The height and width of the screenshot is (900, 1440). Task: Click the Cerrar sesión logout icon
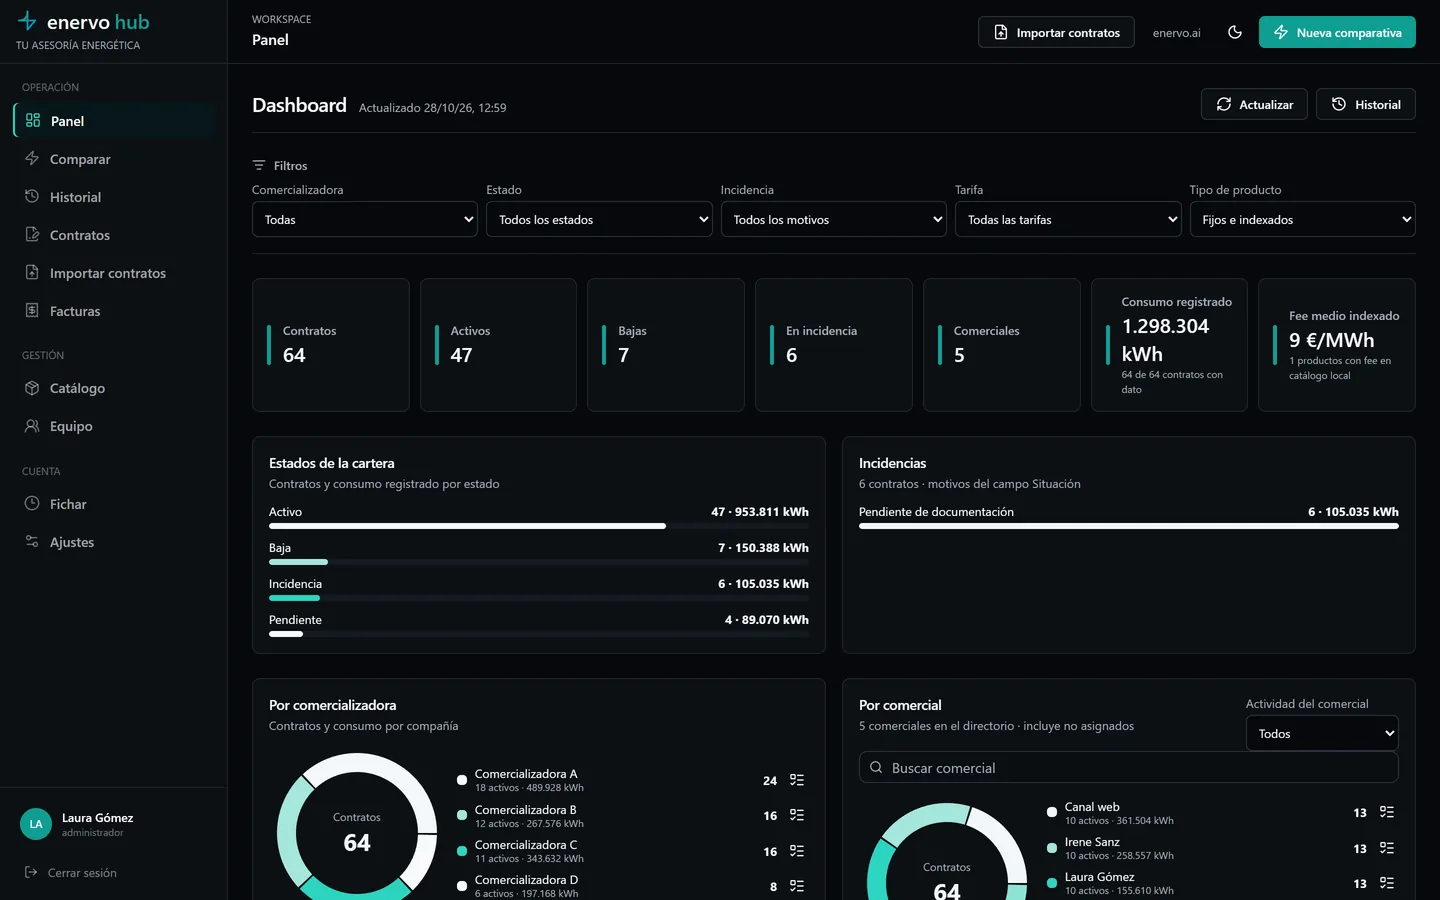tap(31, 872)
